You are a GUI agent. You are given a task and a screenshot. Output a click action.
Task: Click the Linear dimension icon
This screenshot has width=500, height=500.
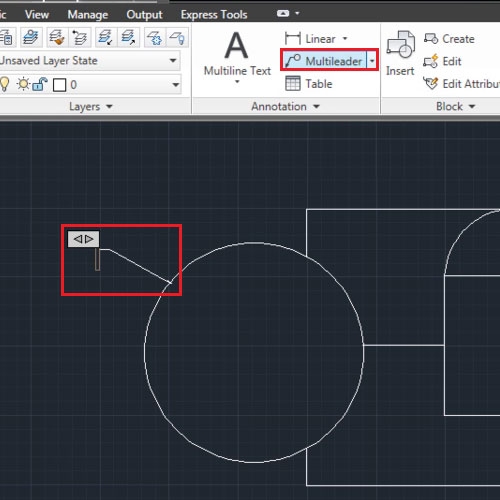click(293, 38)
